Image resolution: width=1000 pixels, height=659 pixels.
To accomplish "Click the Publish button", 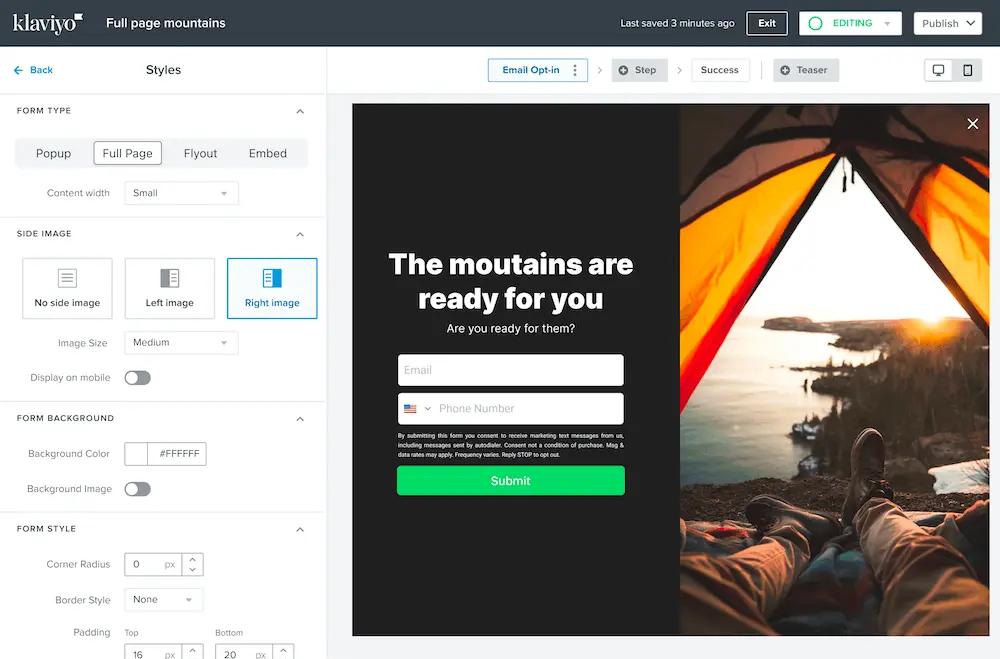I will click(946, 22).
